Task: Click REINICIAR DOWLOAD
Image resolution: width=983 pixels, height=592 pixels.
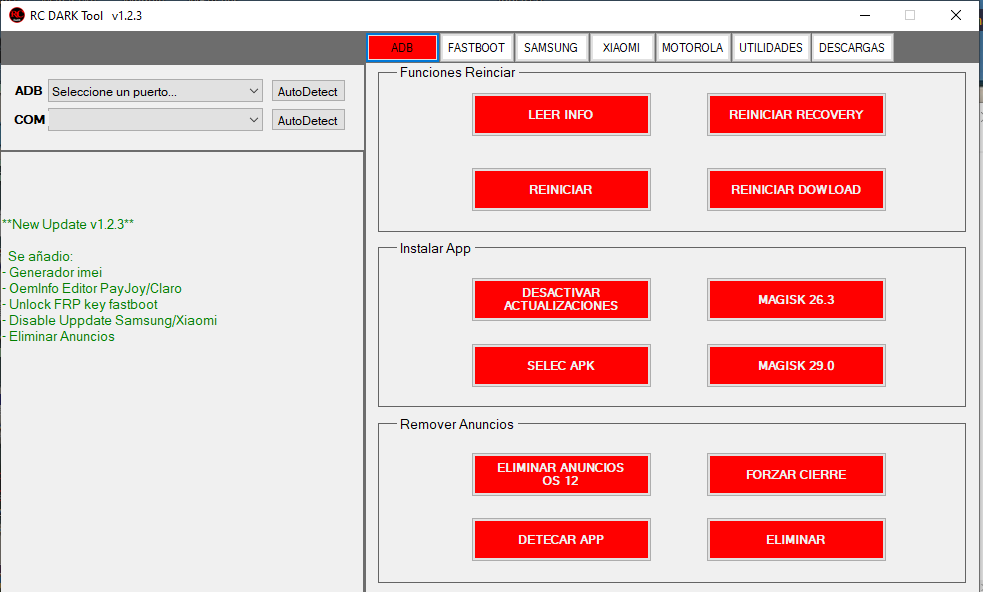Action: (796, 189)
